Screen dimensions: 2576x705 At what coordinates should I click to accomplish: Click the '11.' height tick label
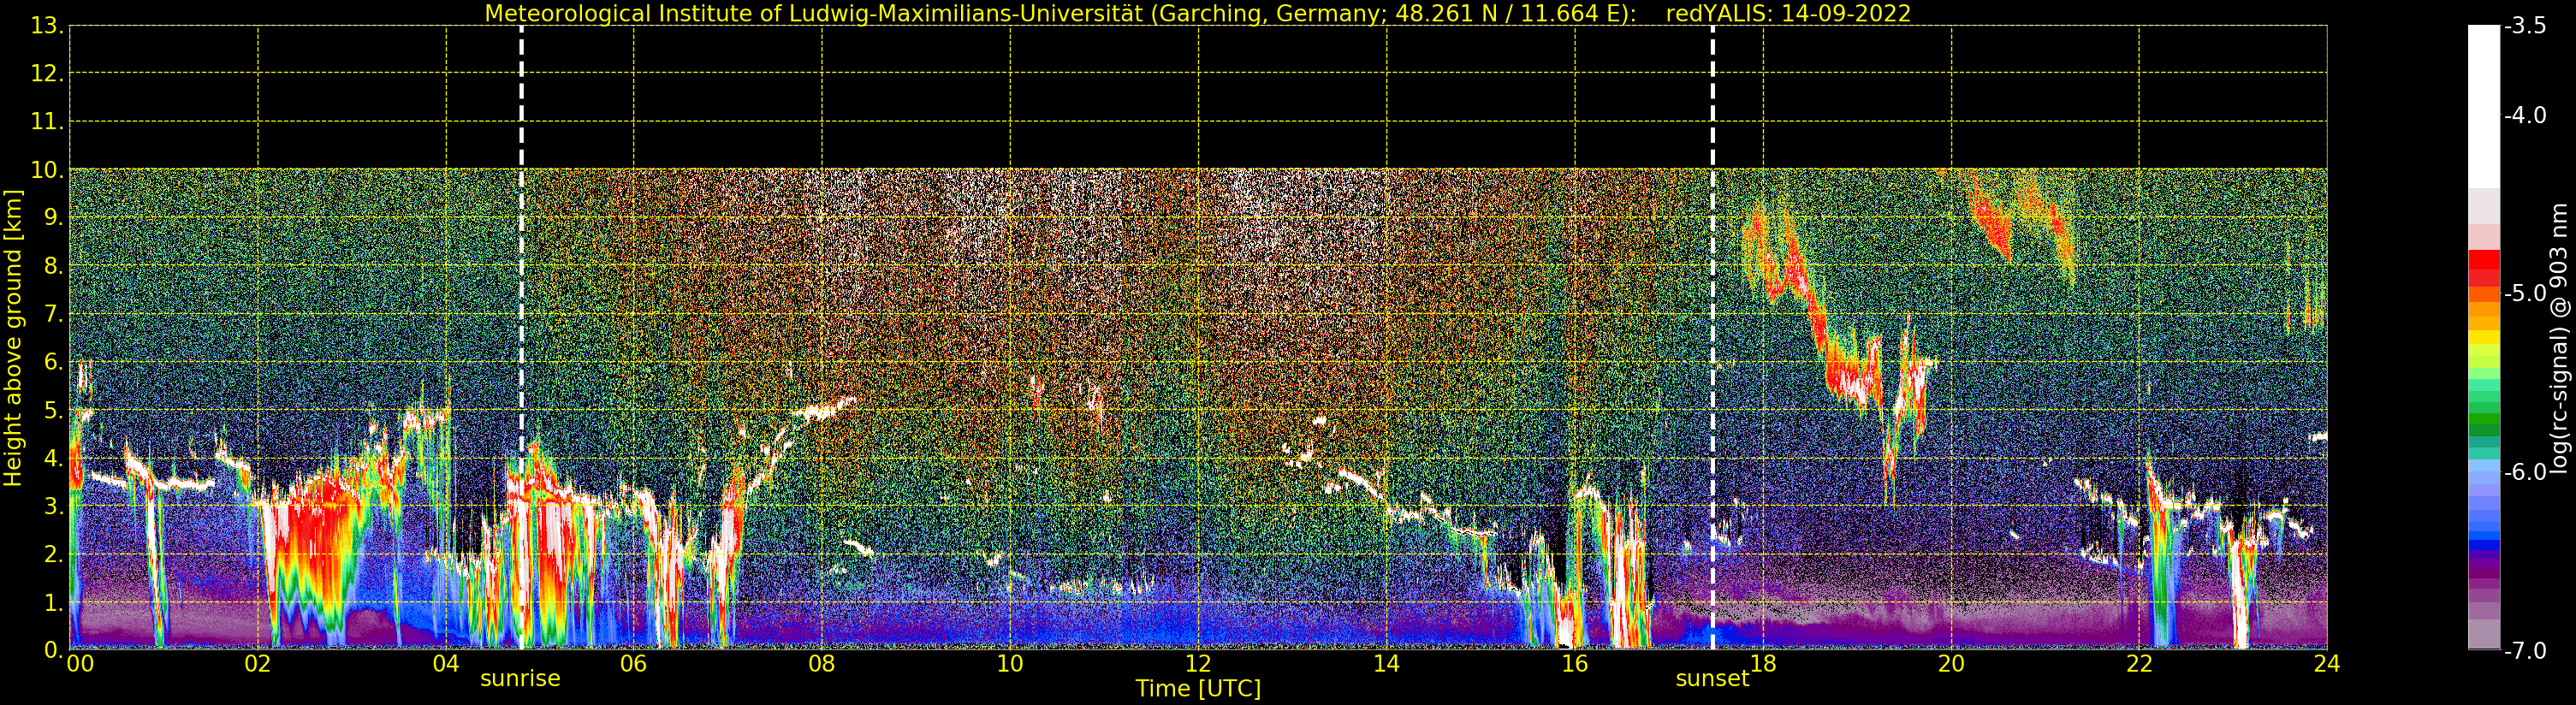(x=47, y=122)
